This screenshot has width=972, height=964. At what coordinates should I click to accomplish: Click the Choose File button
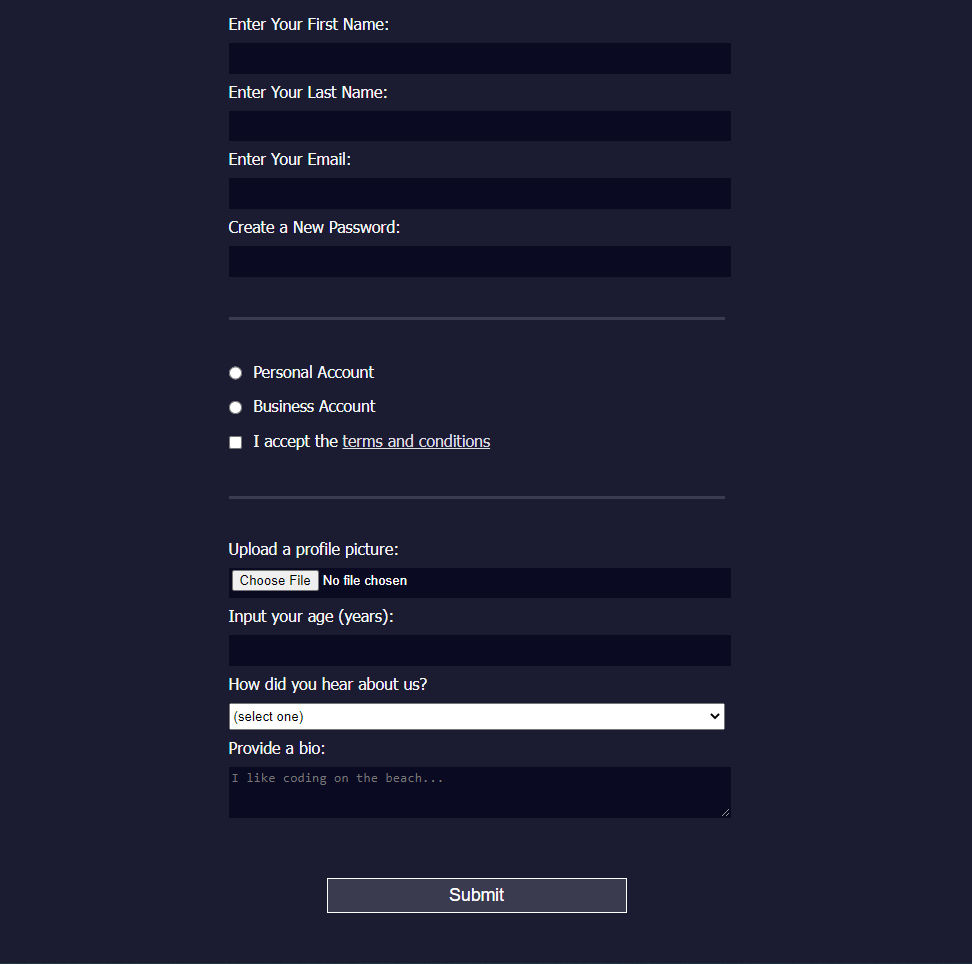pyautogui.click(x=274, y=580)
